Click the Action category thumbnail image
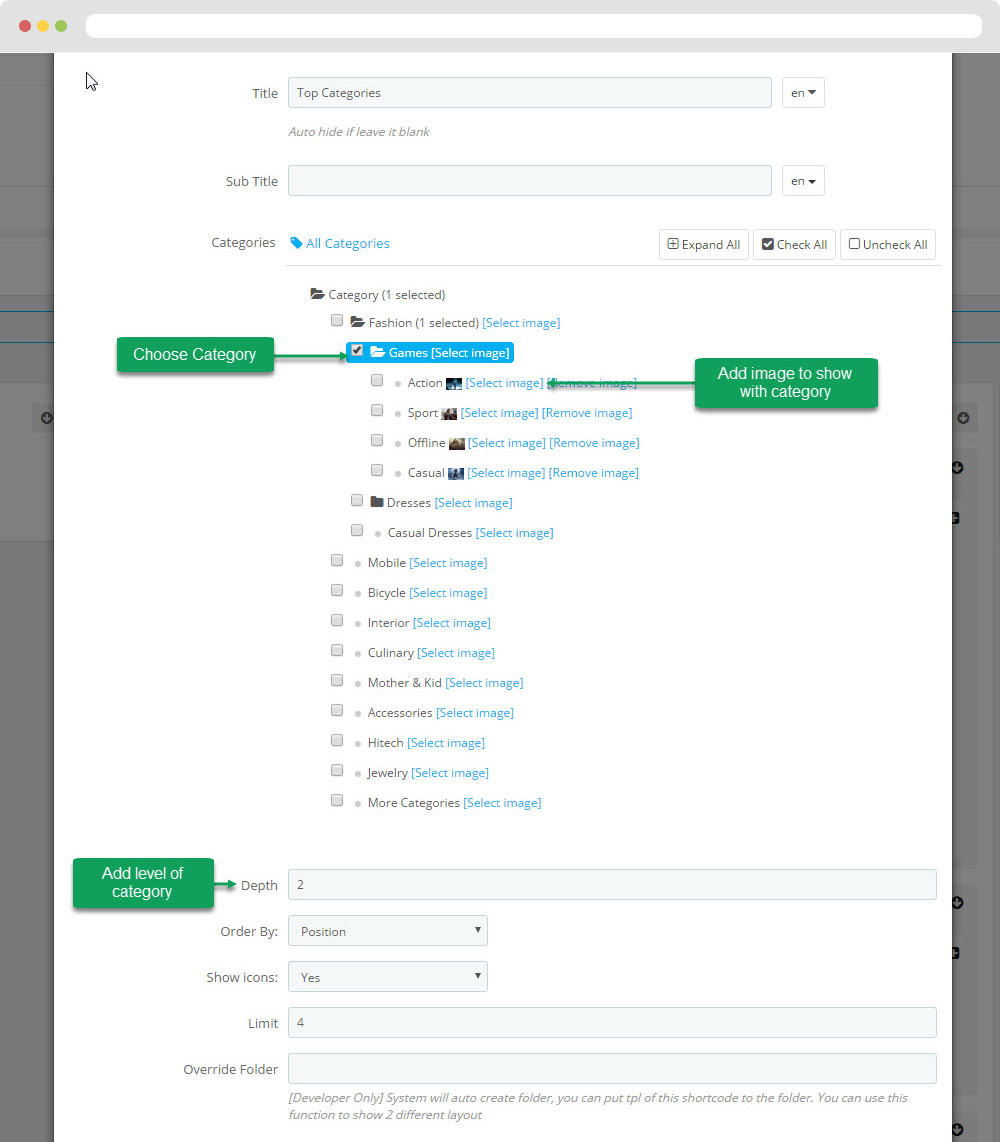1000x1142 pixels. click(x=454, y=384)
